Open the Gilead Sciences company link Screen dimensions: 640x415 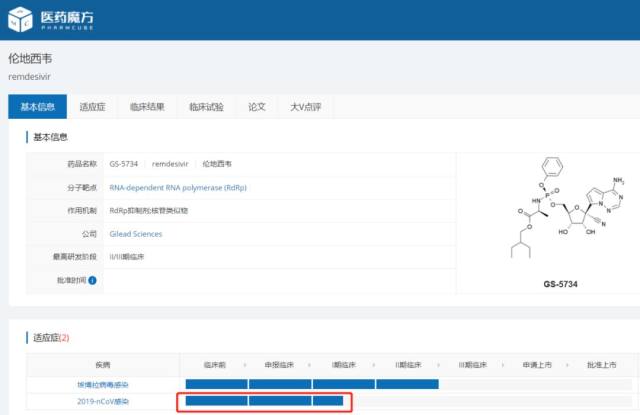pos(136,234)
